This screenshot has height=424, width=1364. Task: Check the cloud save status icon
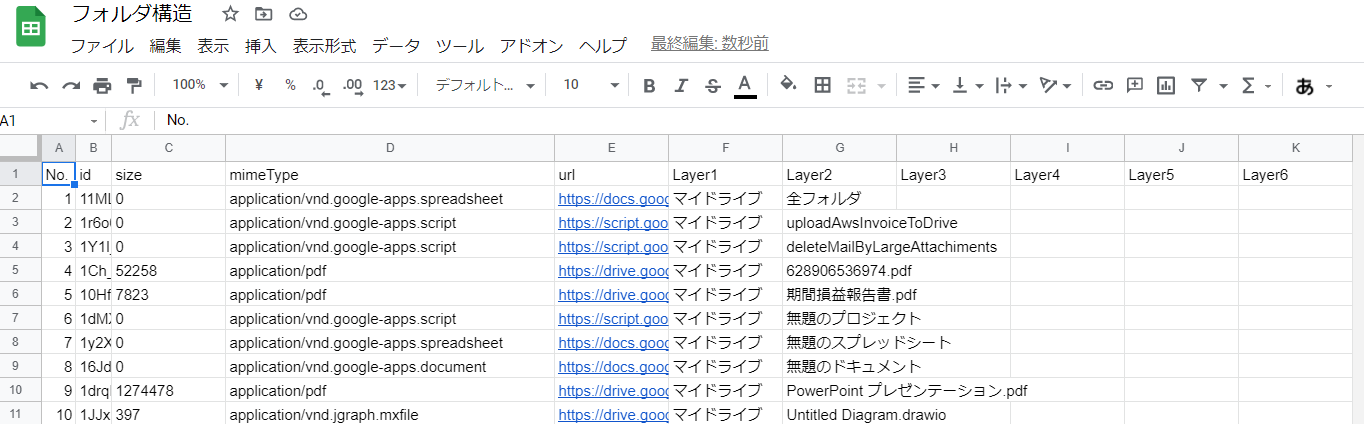pos(297,14)
